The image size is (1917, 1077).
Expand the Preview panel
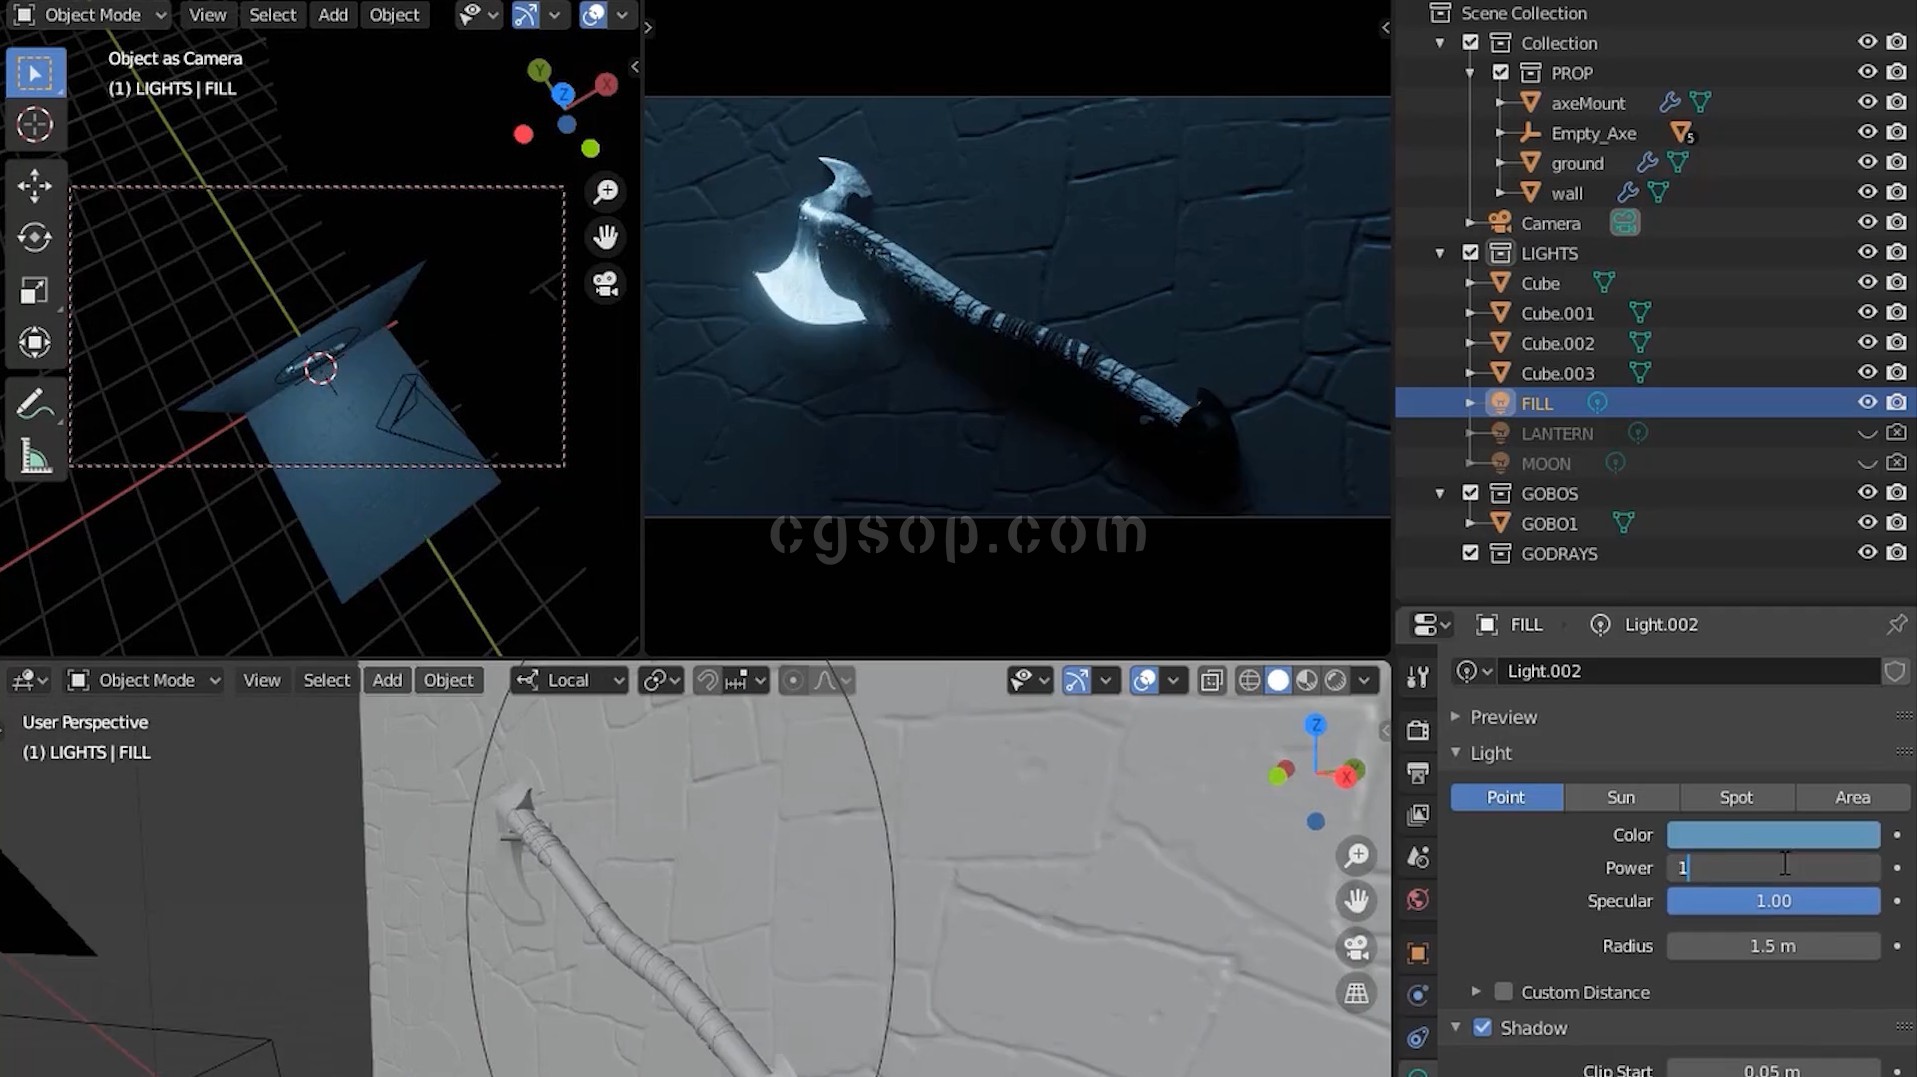(x=1455, y=716)
